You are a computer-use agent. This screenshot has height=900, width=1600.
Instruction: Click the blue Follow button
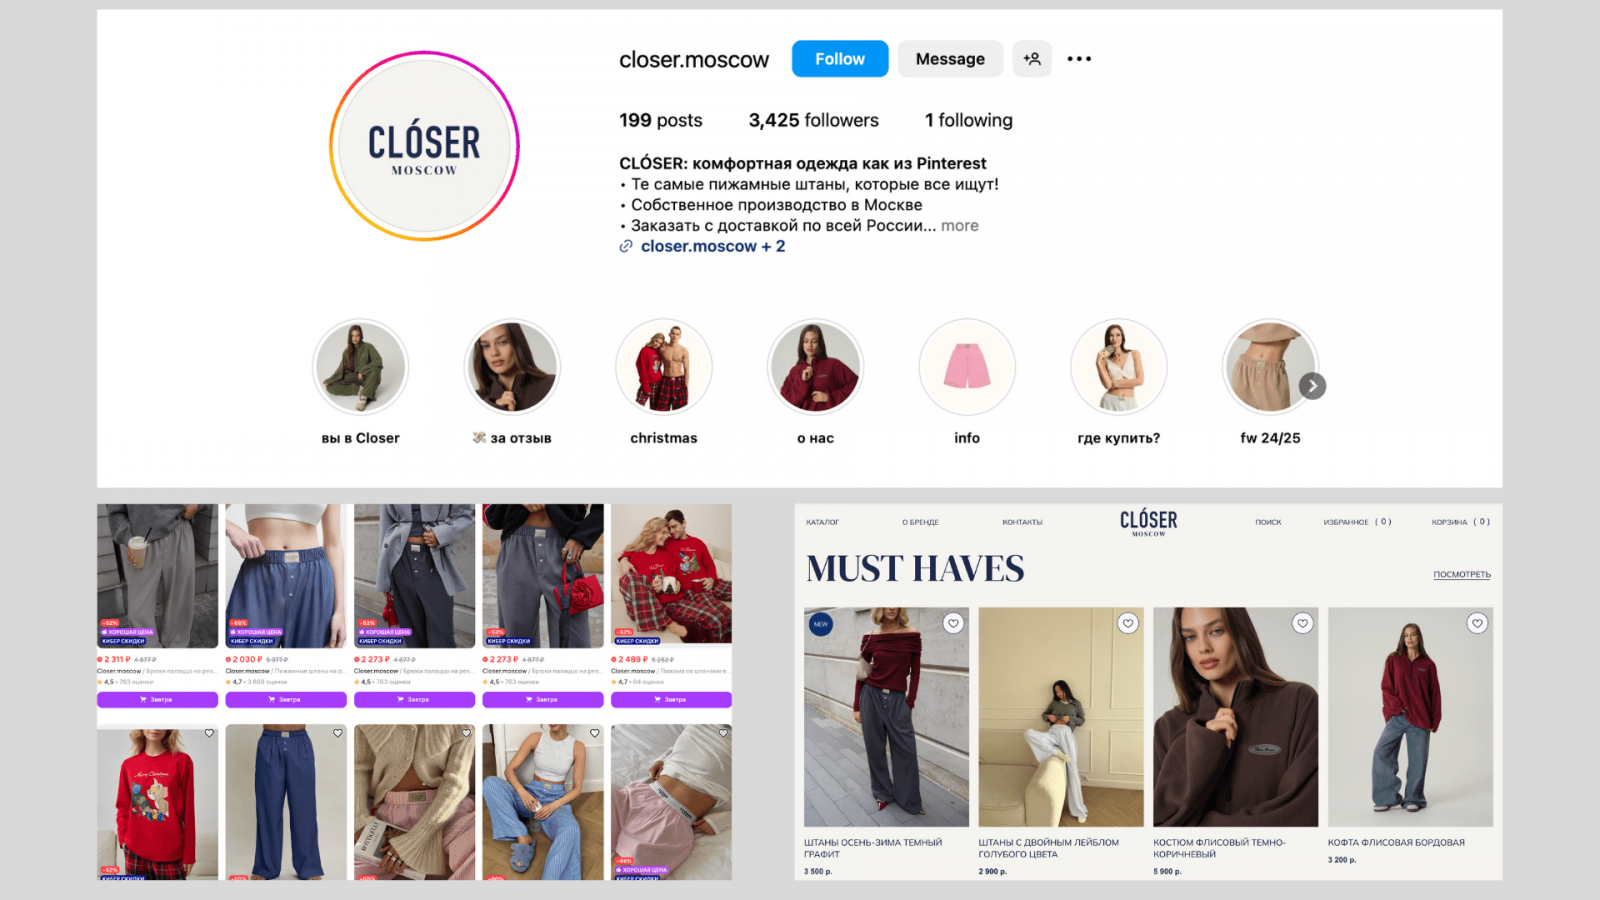840,59
